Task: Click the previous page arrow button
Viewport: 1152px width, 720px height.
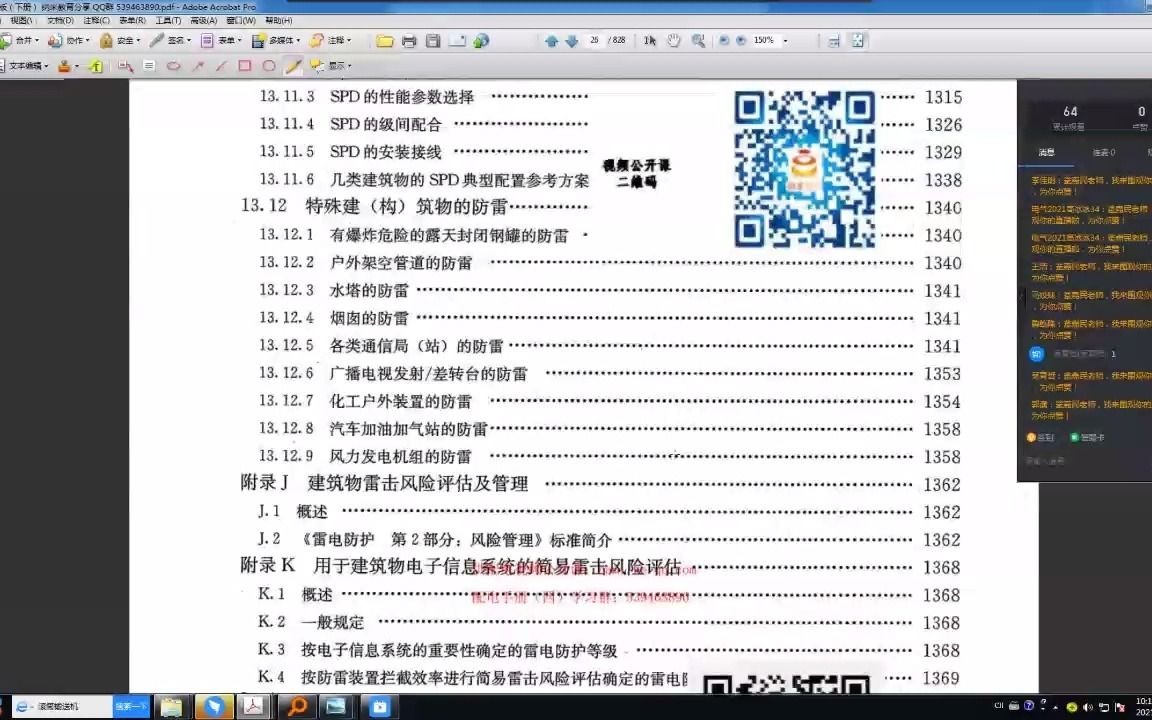Action: [552, 41]
